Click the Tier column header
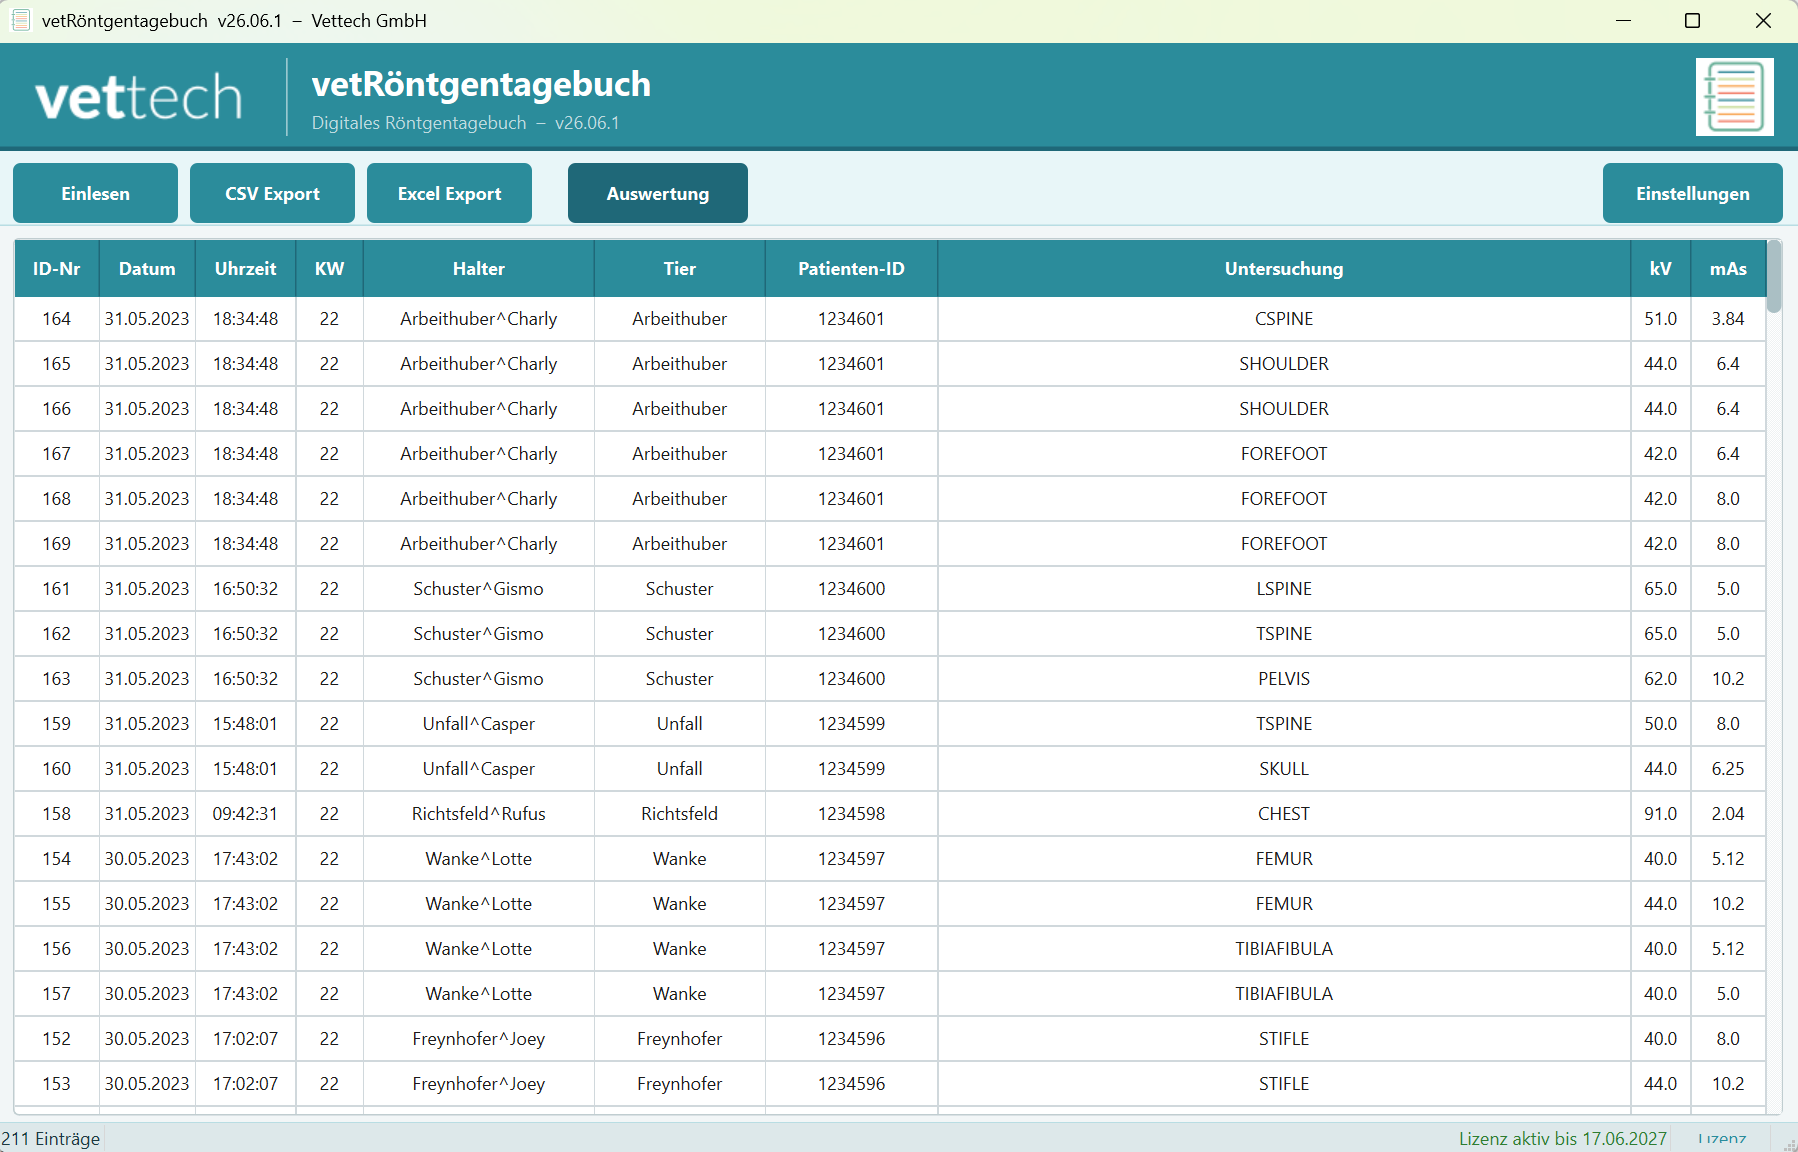 coord(680,268)
